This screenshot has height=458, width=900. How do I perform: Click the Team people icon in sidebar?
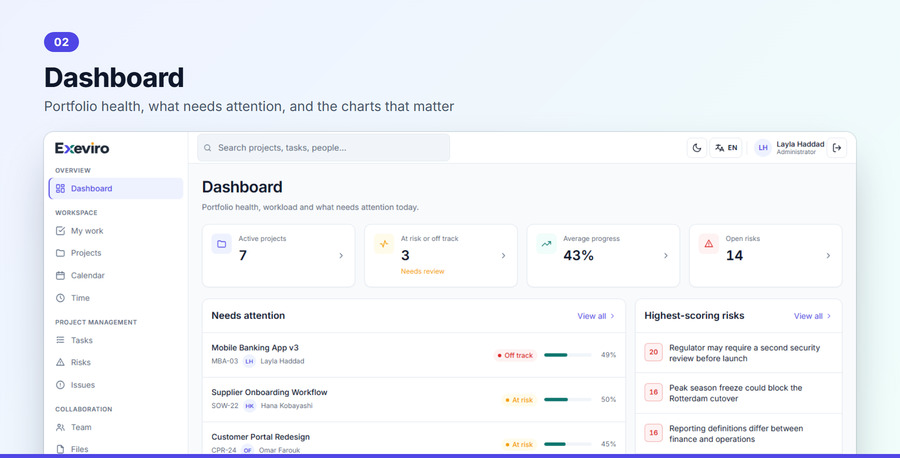click(x=60, y=428)
